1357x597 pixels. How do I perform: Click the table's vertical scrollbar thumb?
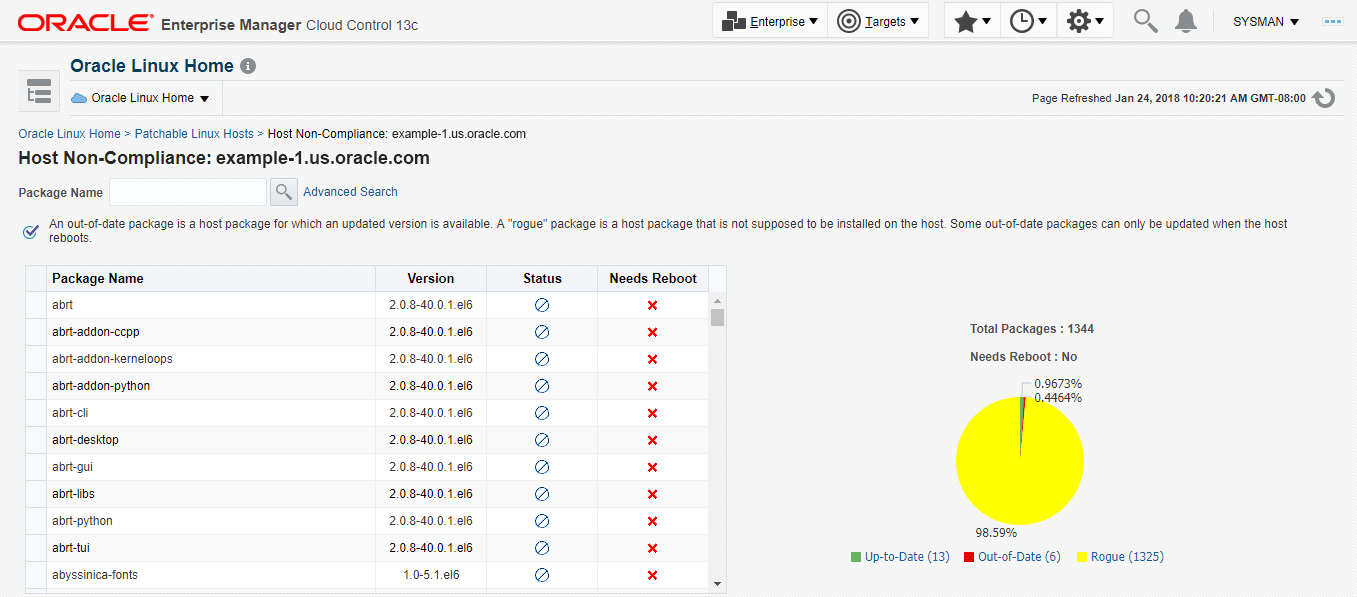coord(717,317)
